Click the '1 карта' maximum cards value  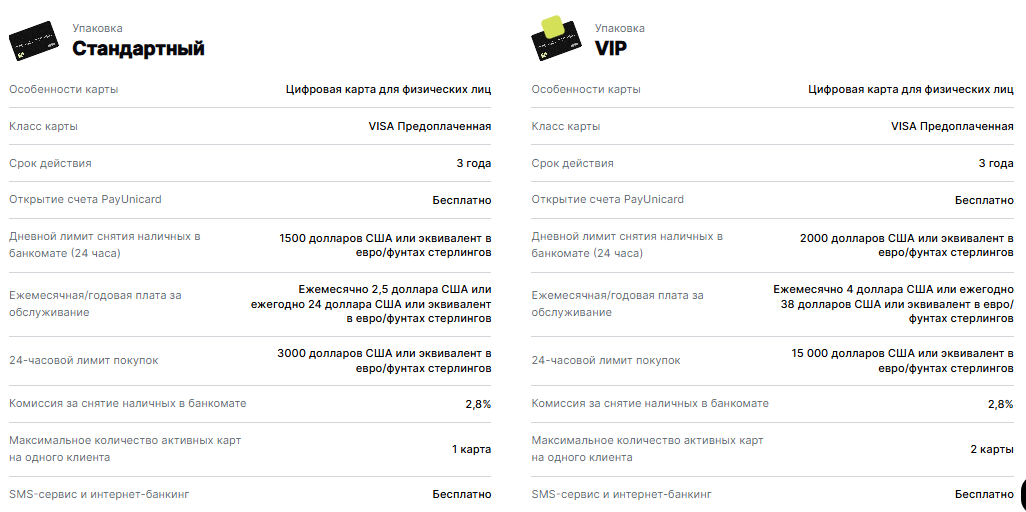pos(471,449)
